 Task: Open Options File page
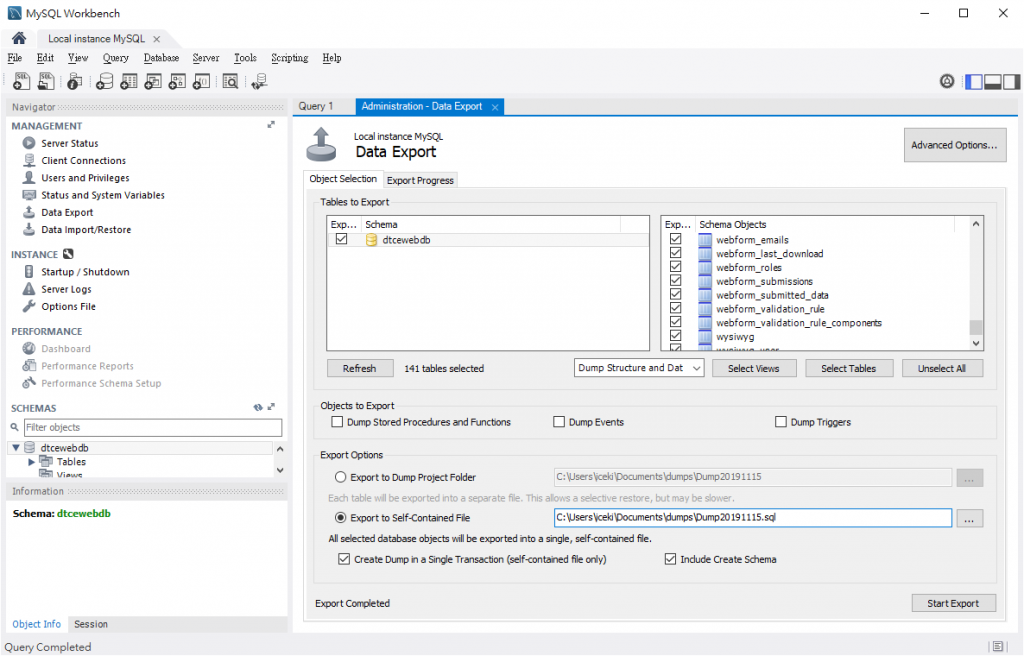(69, 306)
